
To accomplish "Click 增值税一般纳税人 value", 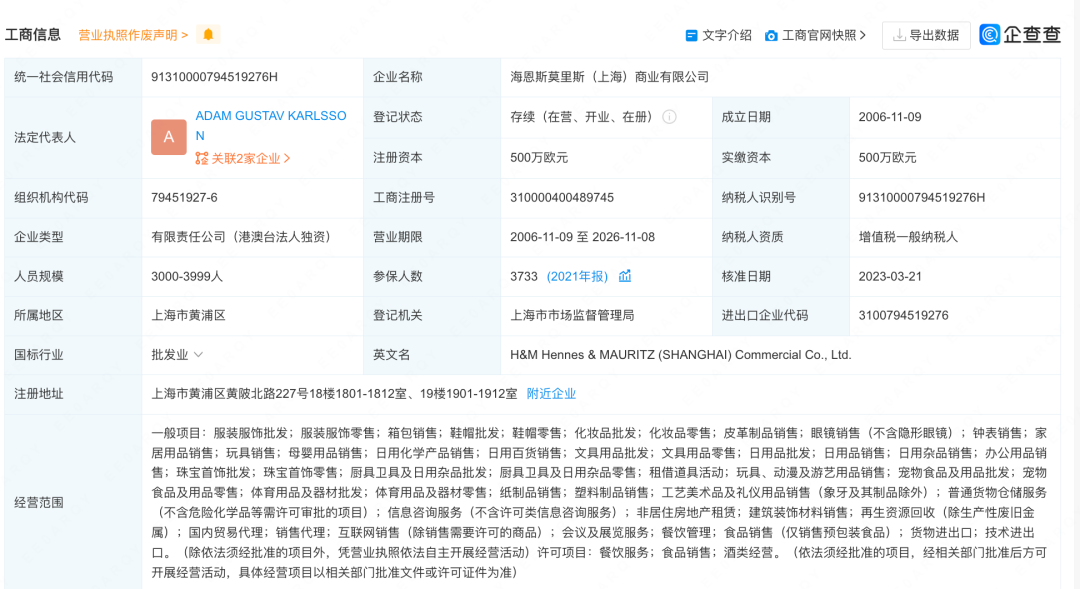I will tap(908, 237).
